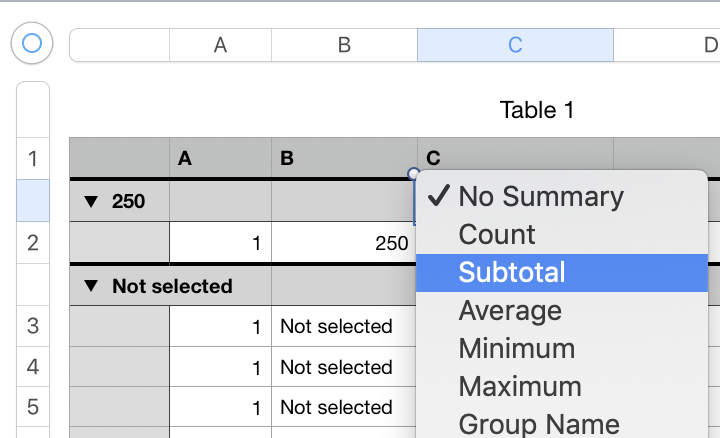Select row 2 header

(33, 242)
